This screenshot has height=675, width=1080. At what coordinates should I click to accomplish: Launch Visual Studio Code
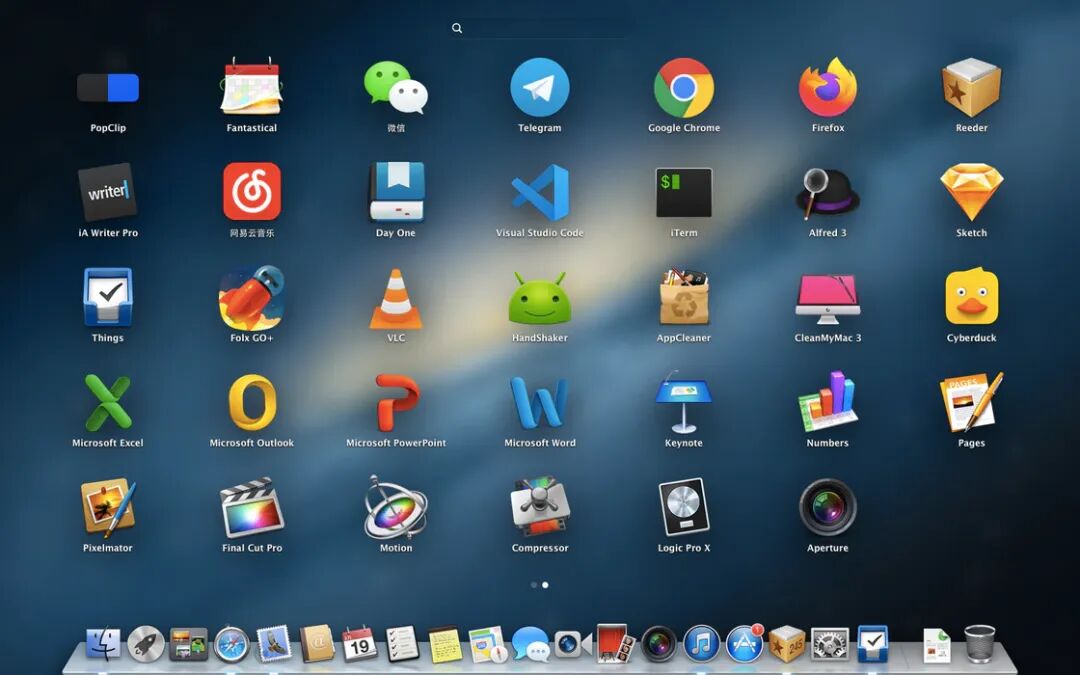click(x=540, y=192)
